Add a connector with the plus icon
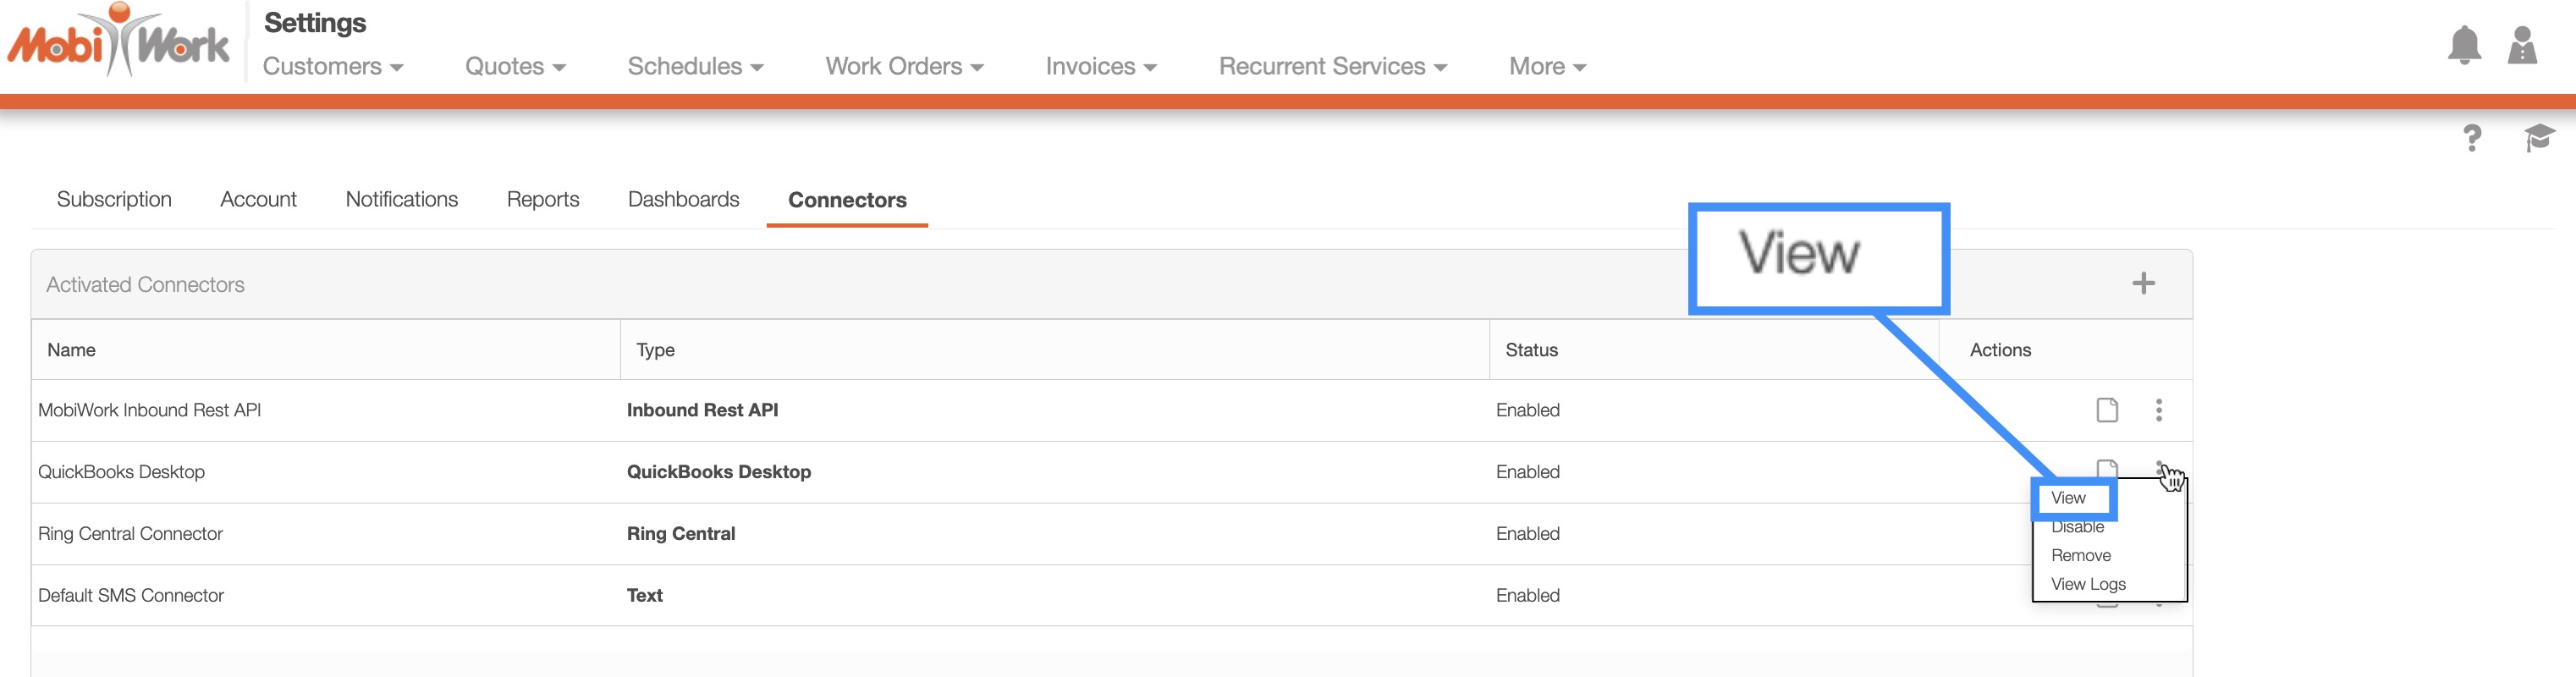Image resolution: width=2576 pixels, height=677 pixels. 2142,284
